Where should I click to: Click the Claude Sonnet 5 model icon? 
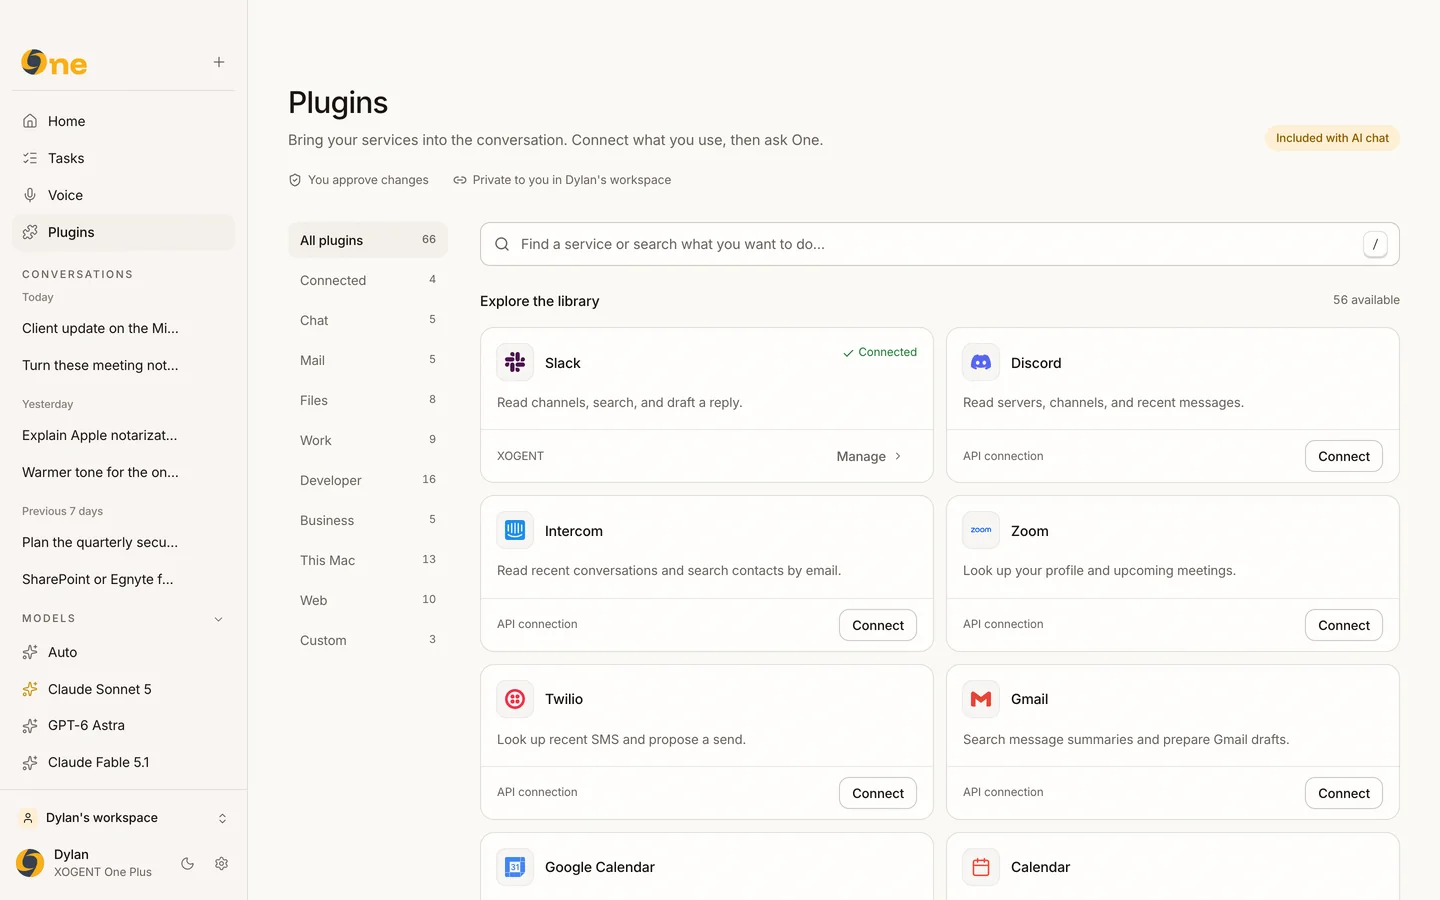coord(30,689)
